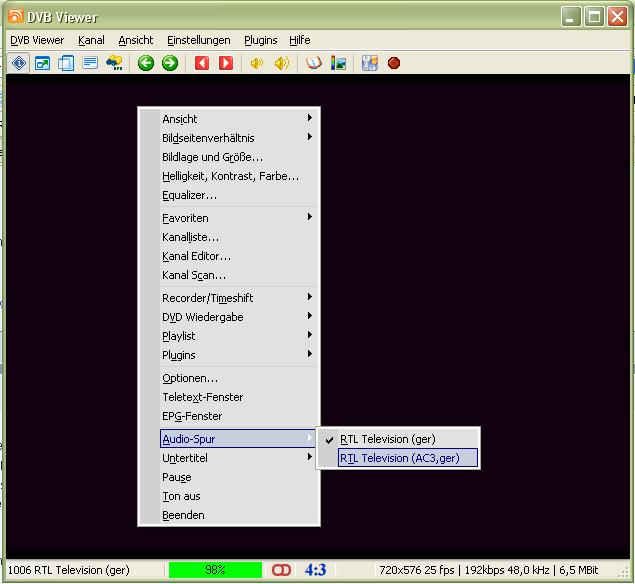Open the Hilfe menu
Image resolution: width=635 pixels, height=584 pixels.
pos(300,40)
